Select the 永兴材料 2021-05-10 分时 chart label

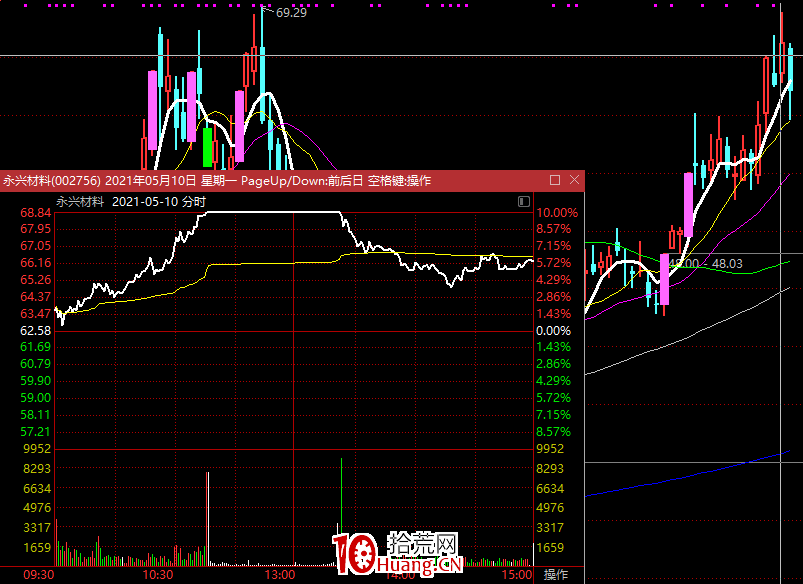pos(131,202)
